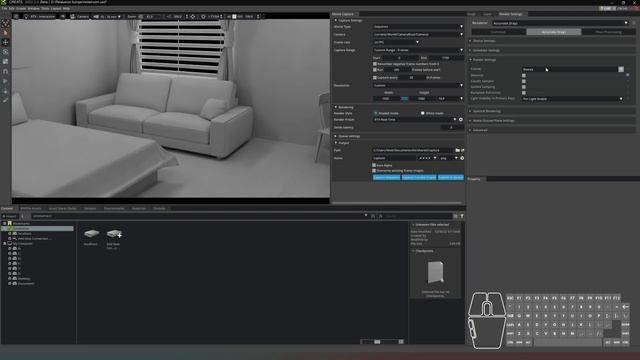Click the filter icon in Content browser
The width and height of the screenshot is (640, 360).
[462, 216]
